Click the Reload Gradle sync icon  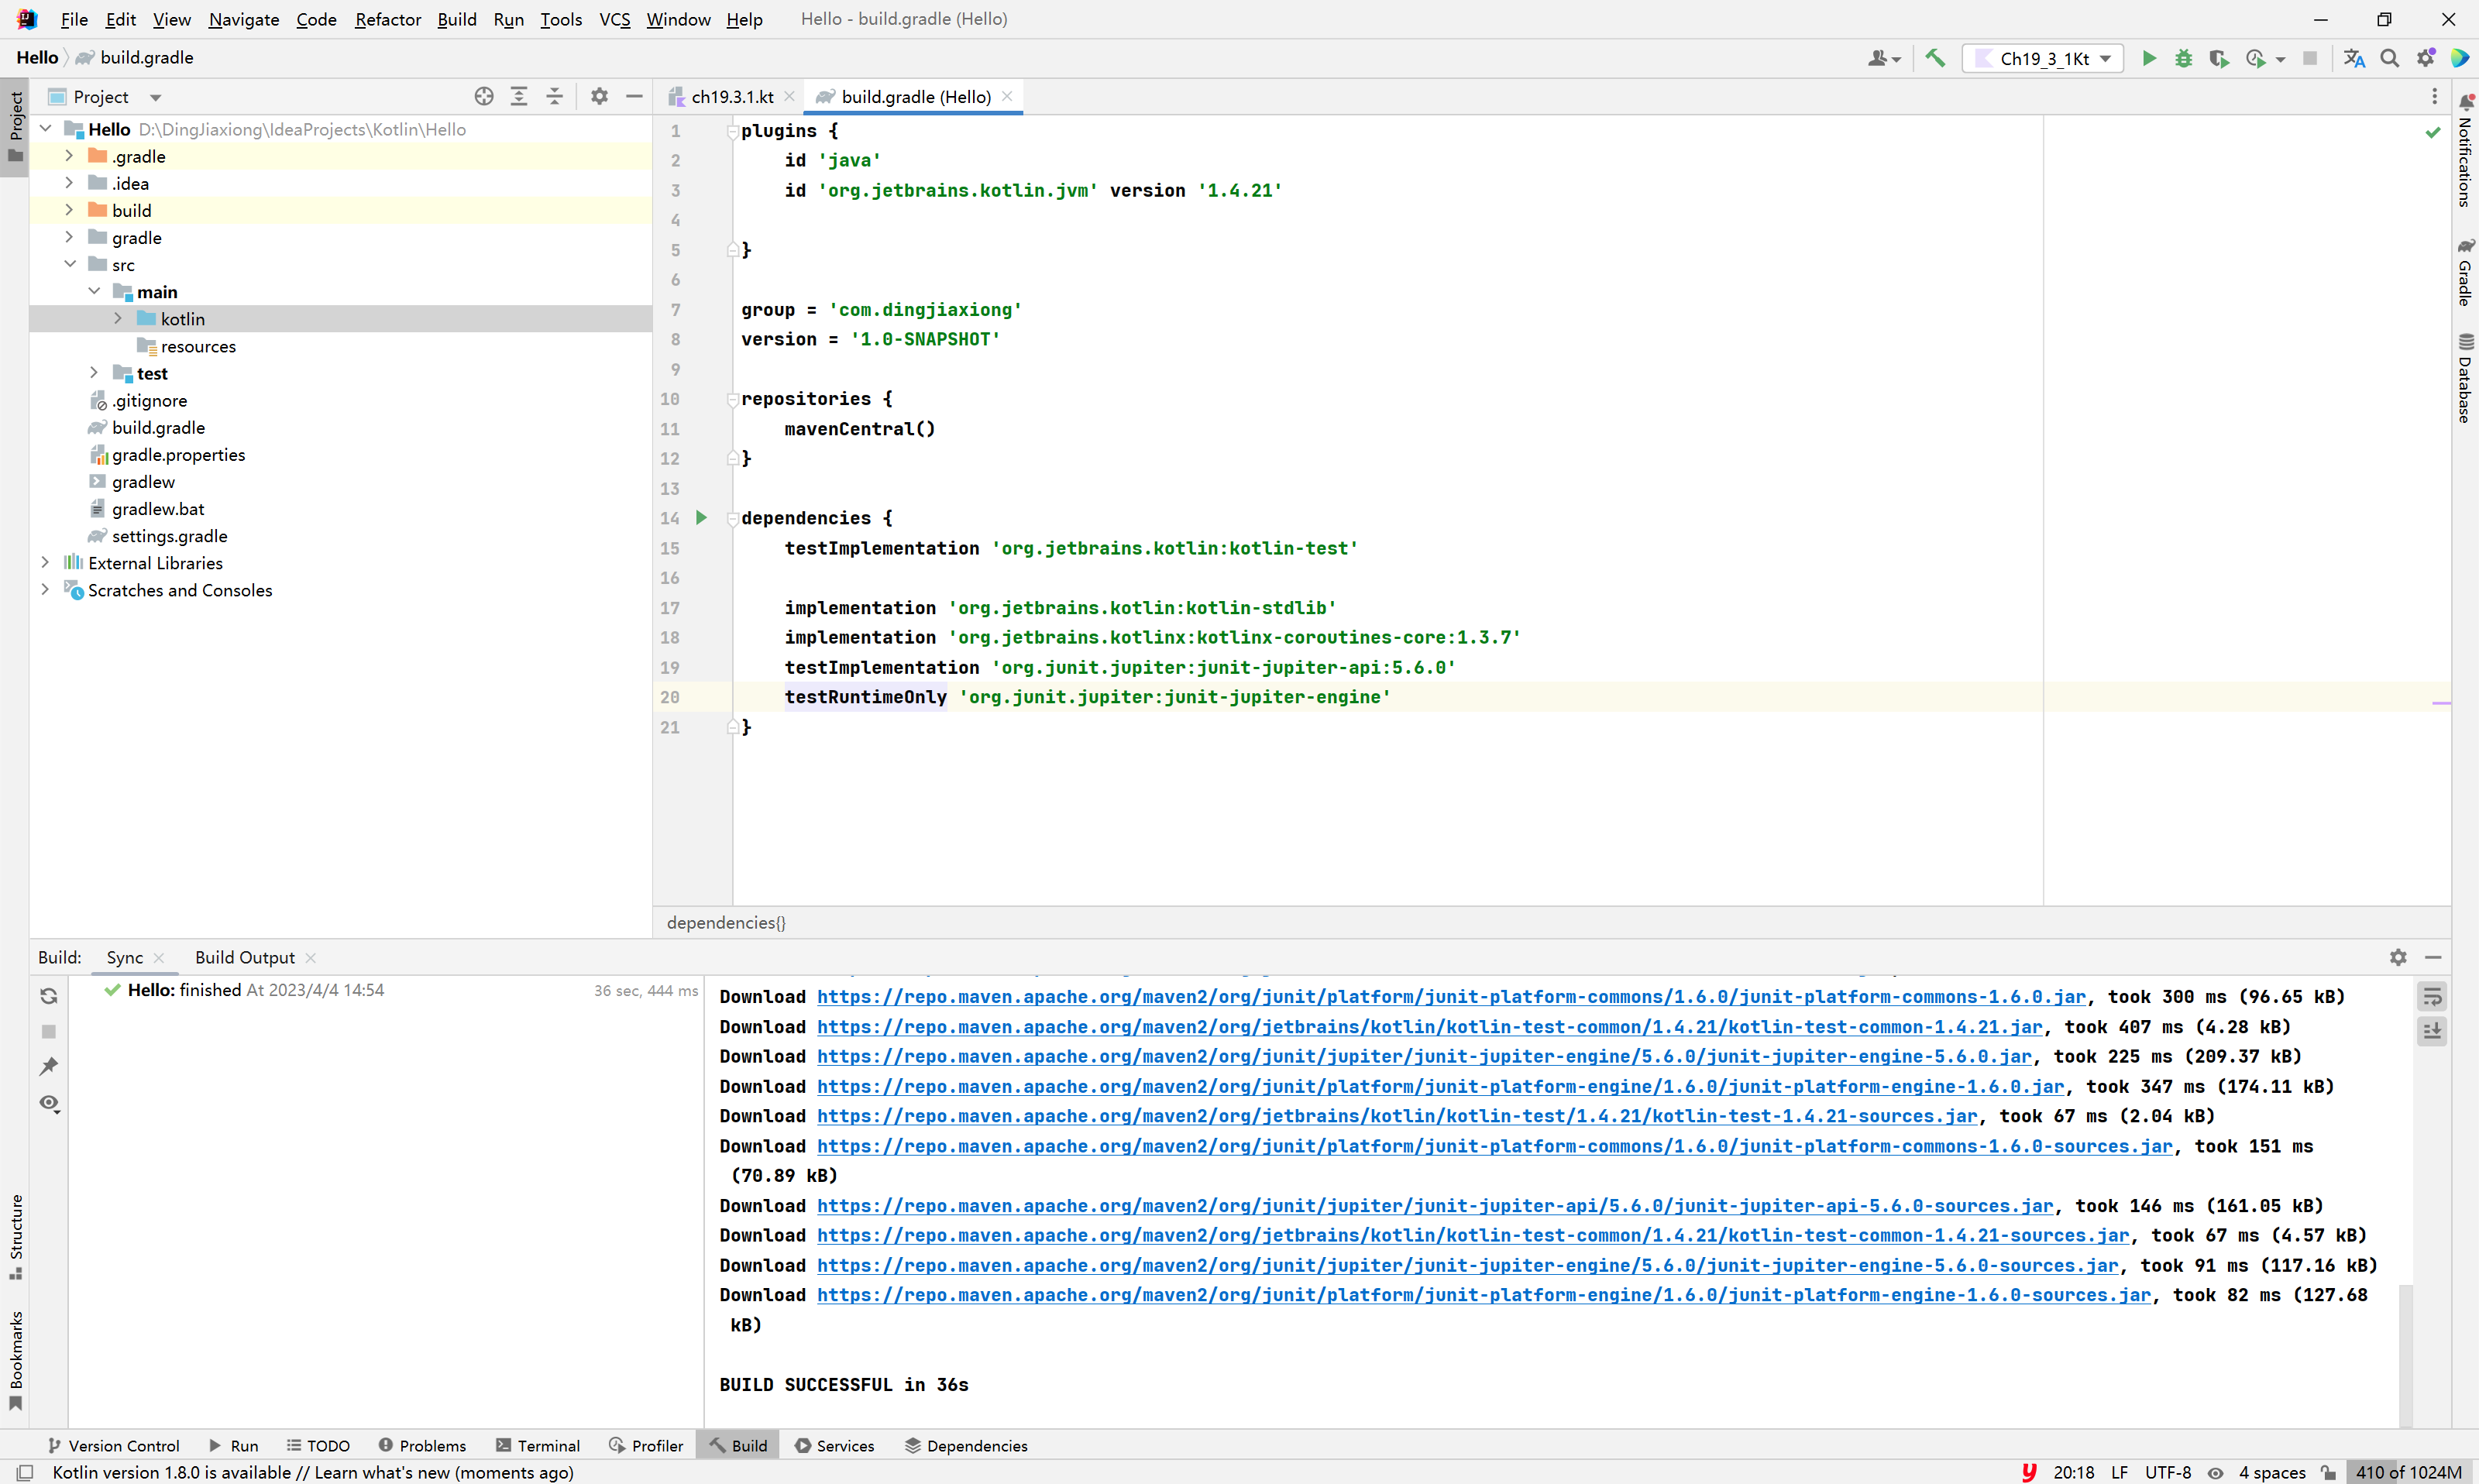click(x=49, y=996)
